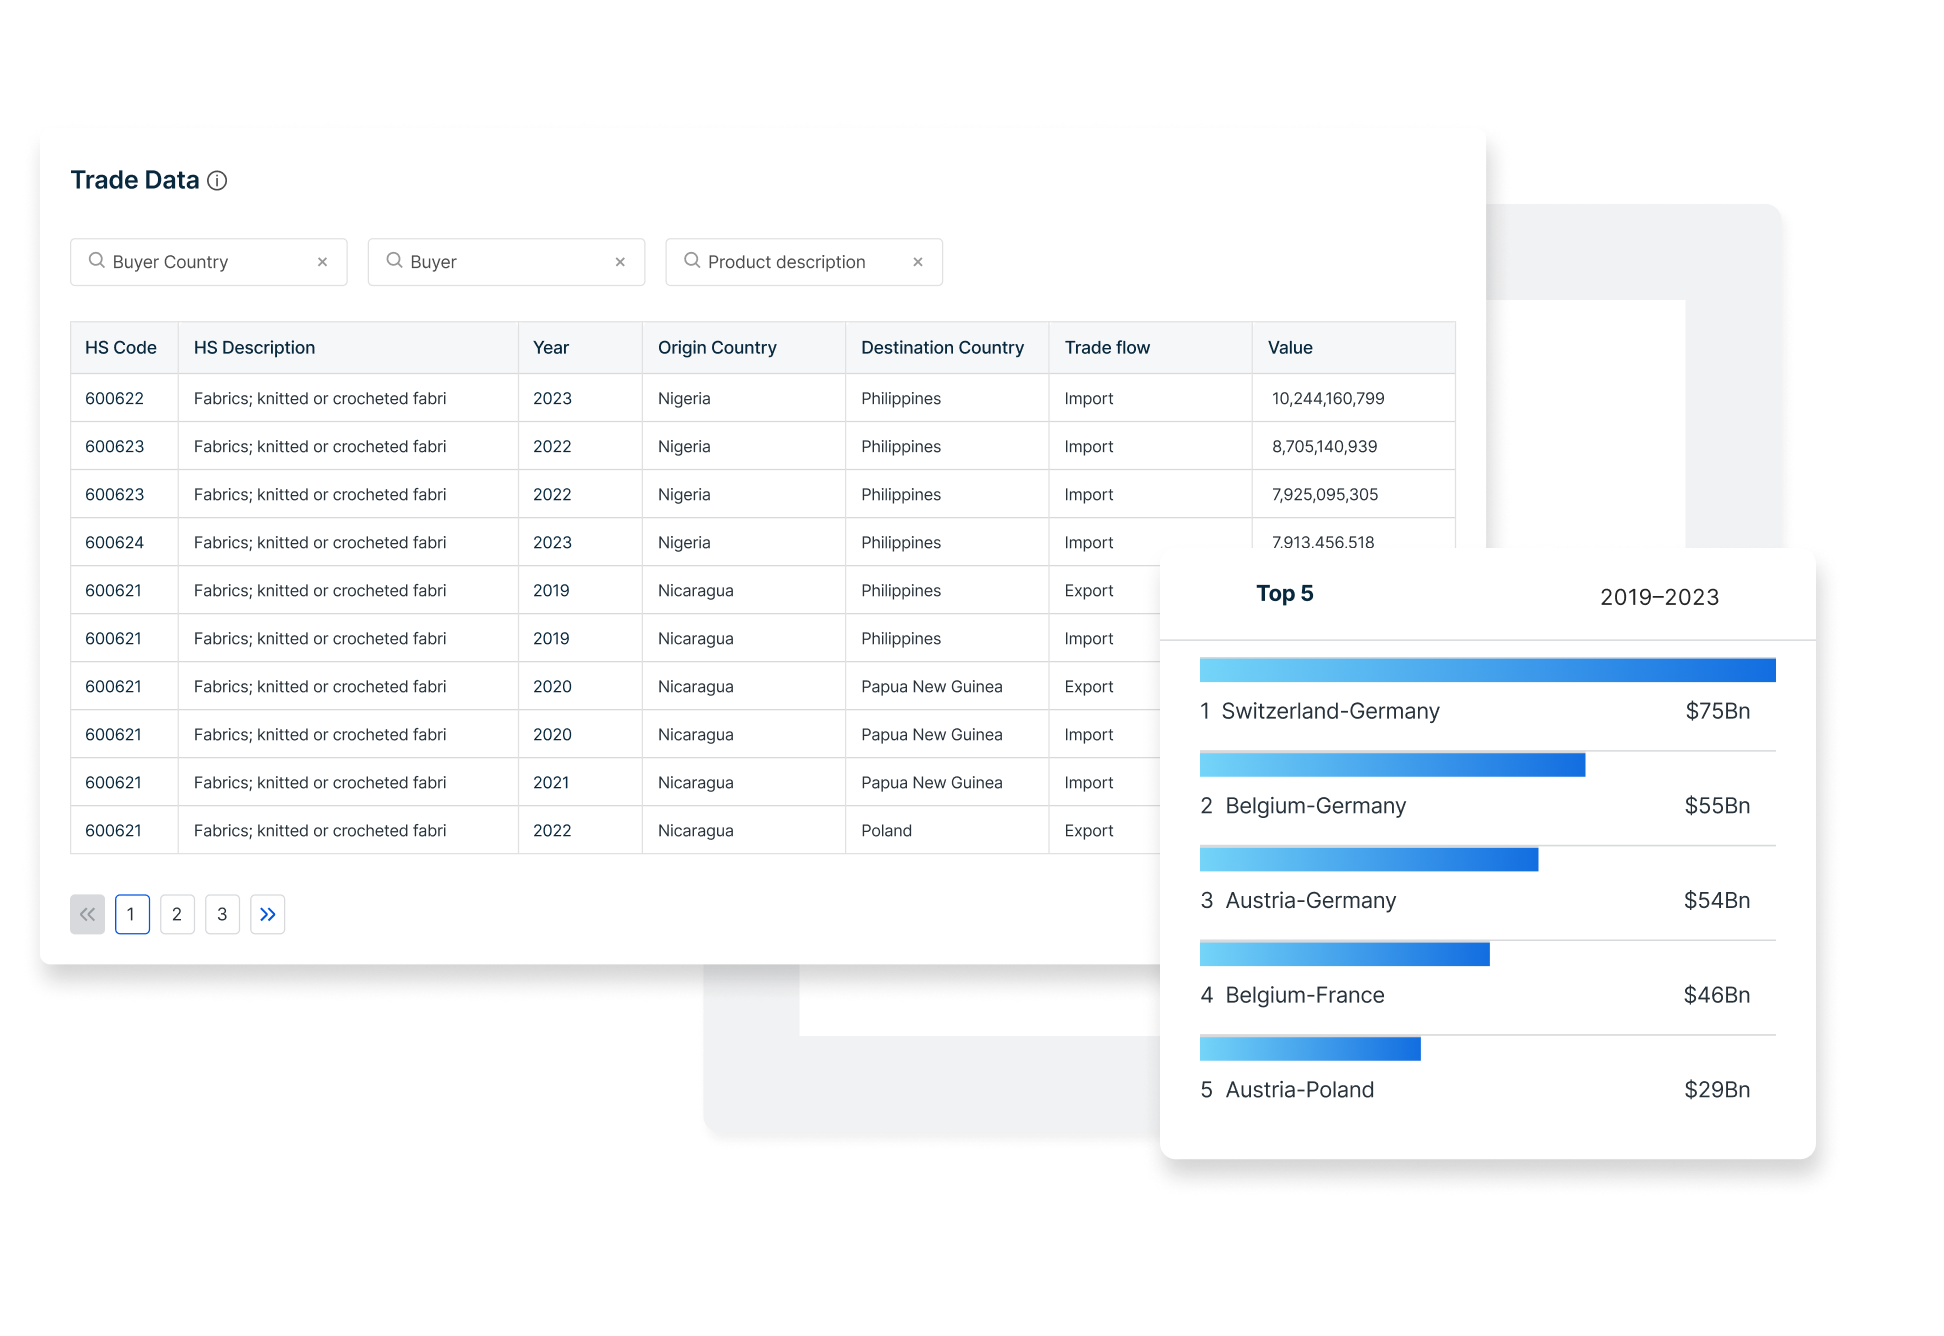Click the previous pages double chevron

tap(88, 914)
